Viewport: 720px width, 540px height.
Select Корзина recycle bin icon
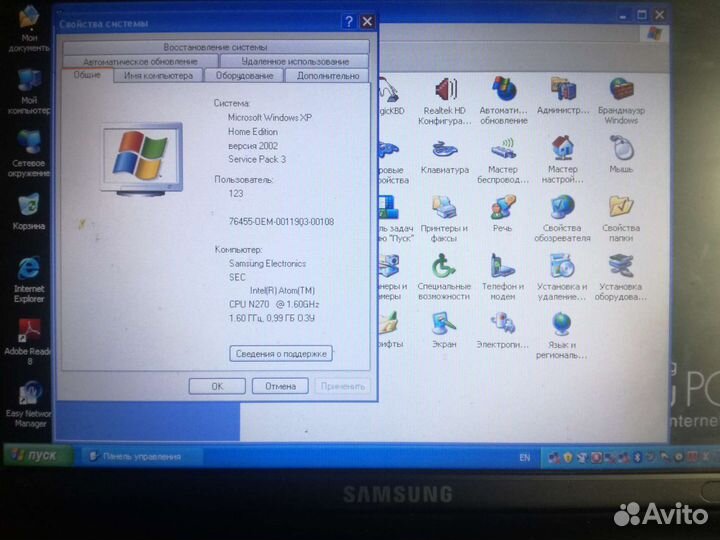pos(29,212)
